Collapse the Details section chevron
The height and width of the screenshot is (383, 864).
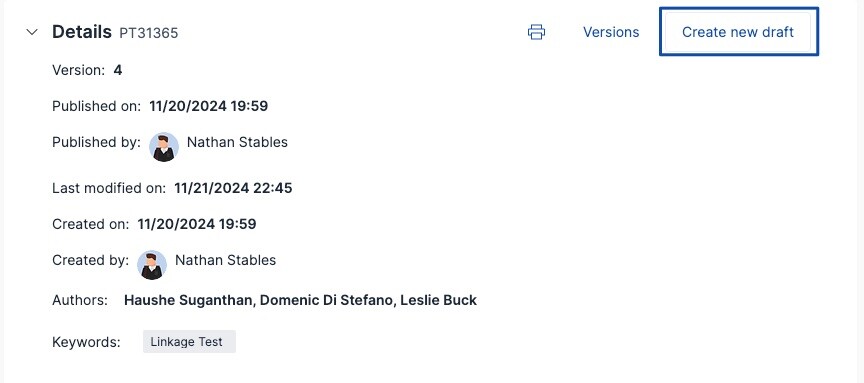[33, 32]
